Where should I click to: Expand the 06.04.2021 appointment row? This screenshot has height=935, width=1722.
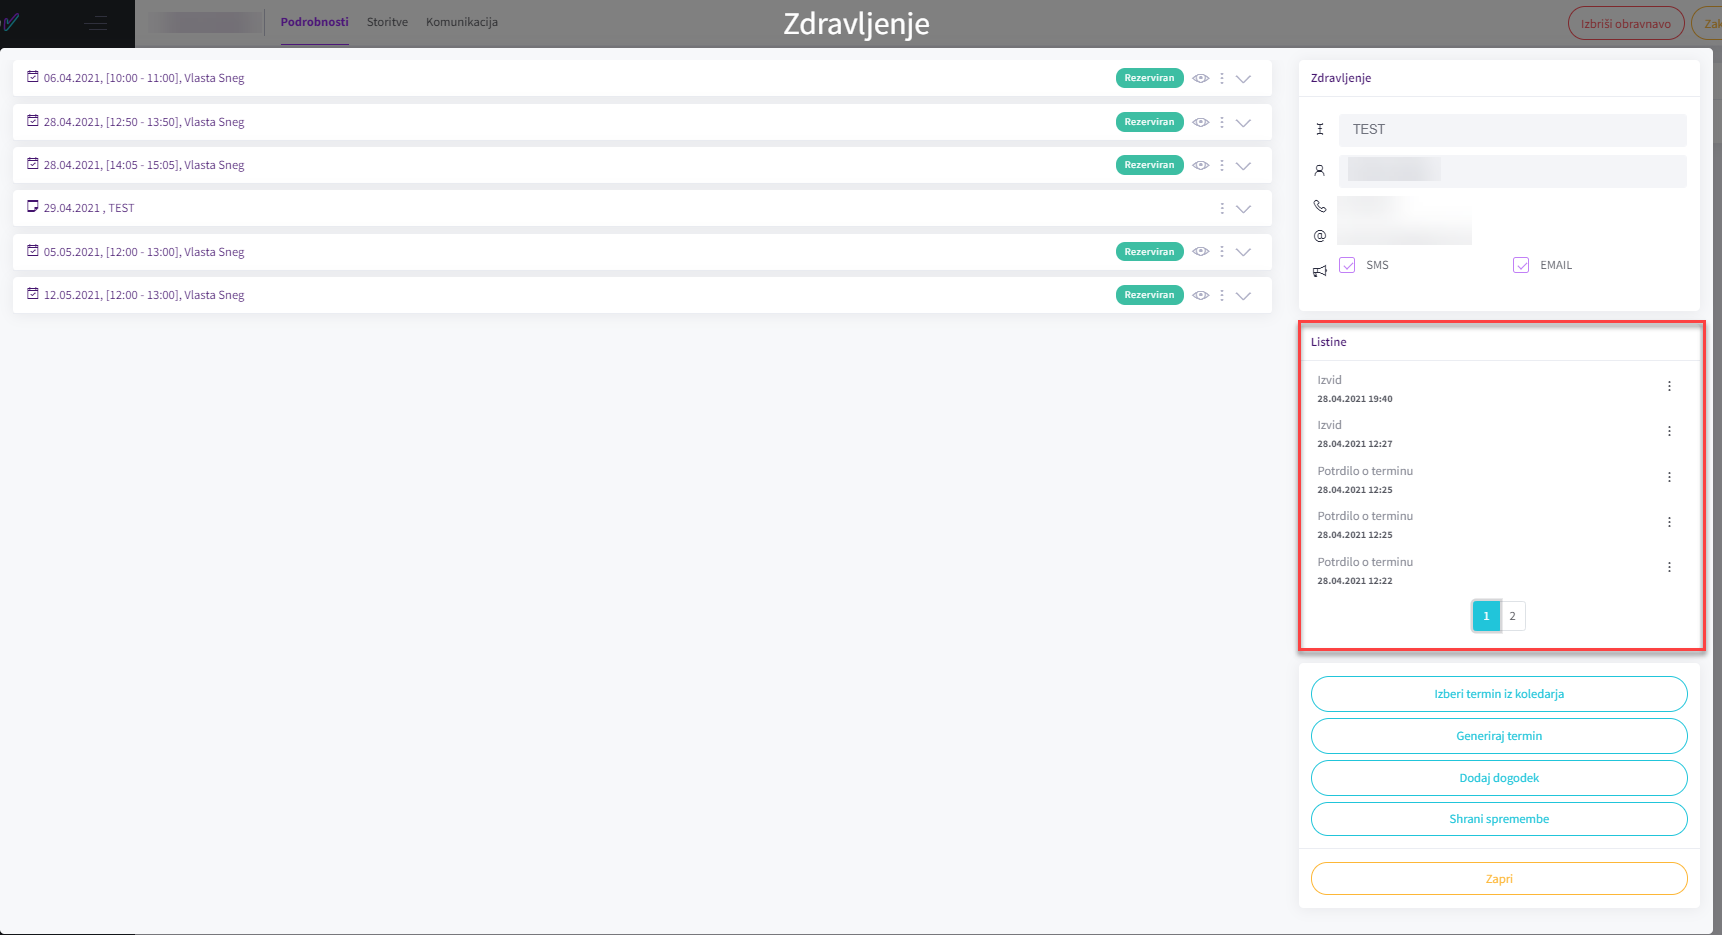1243,78
